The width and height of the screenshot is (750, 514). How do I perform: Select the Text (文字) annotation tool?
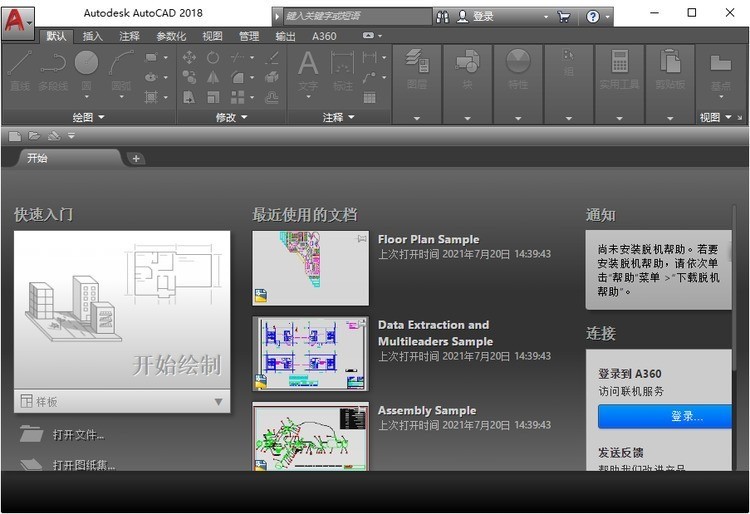[308, 71]
